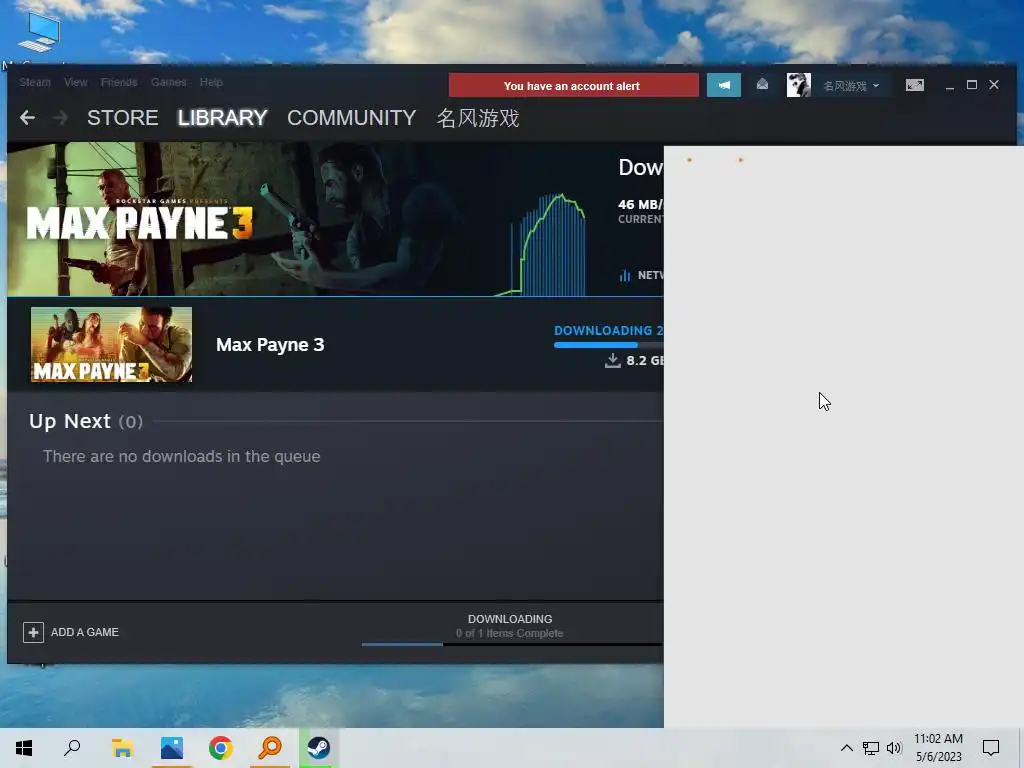The height and width of the screenshot is (768, 1024).
Task: Click the DOWNLOADING label above the blue bar
Action: pyautogui.click(x=608, y=331)
